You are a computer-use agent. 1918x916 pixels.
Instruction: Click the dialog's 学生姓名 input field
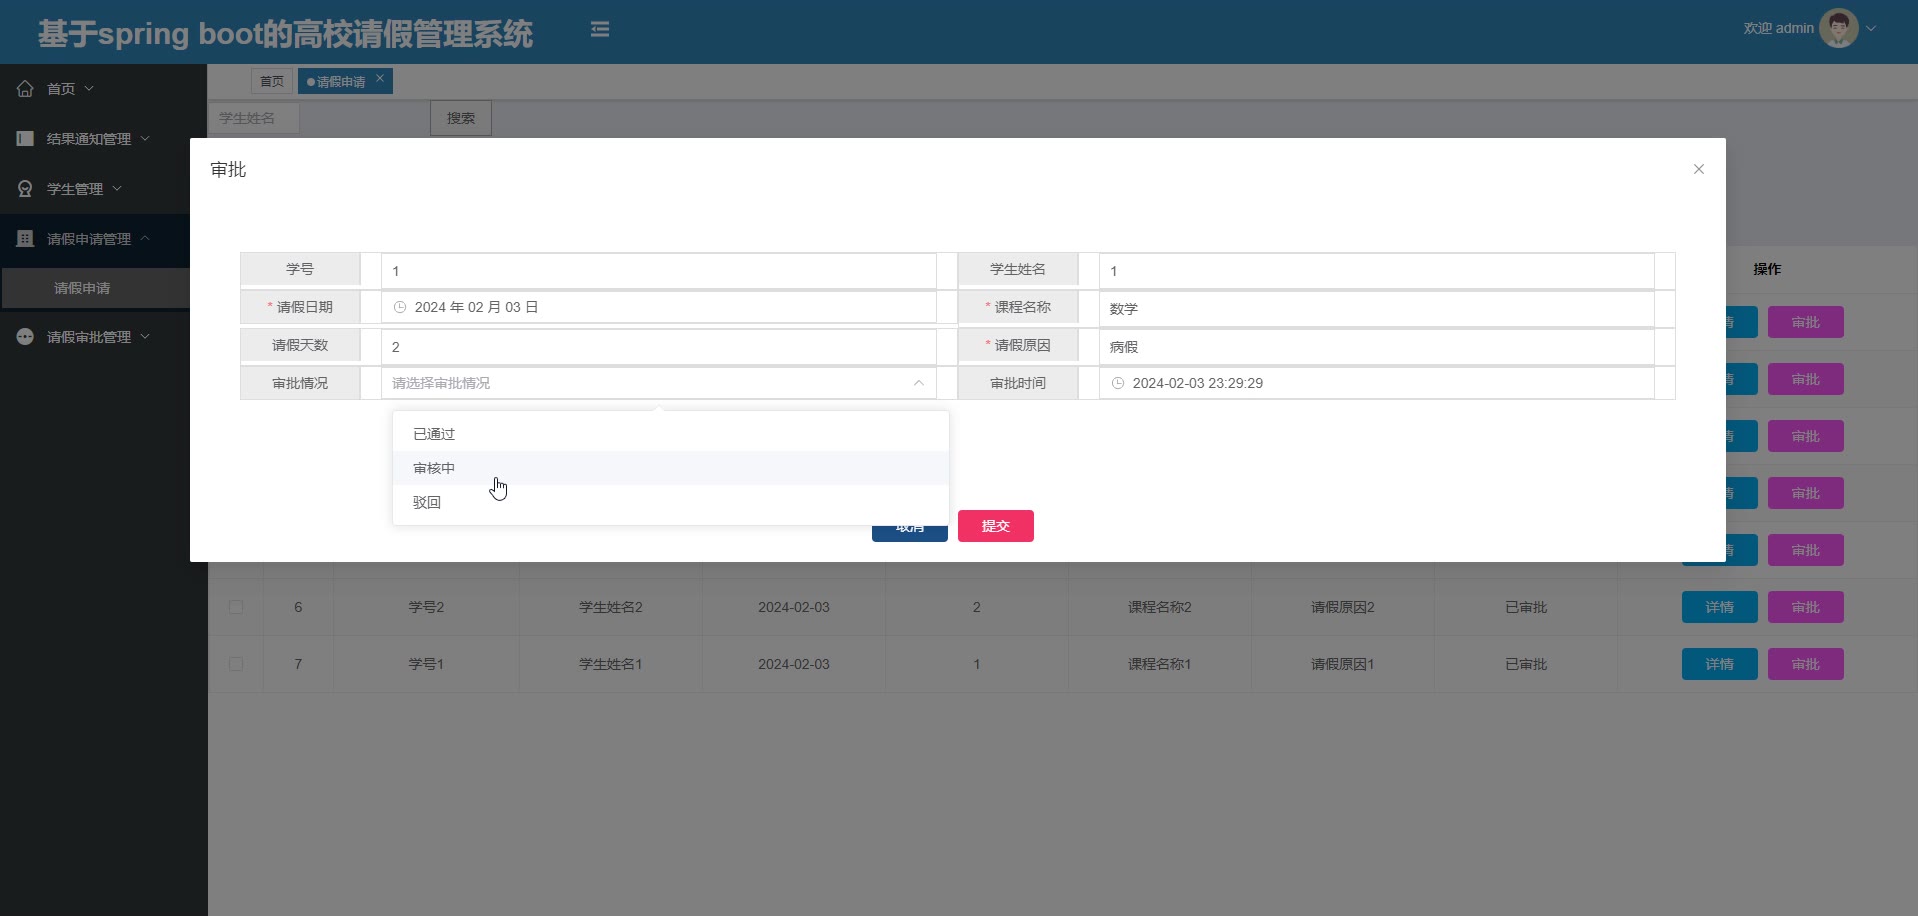(1376, 271)
